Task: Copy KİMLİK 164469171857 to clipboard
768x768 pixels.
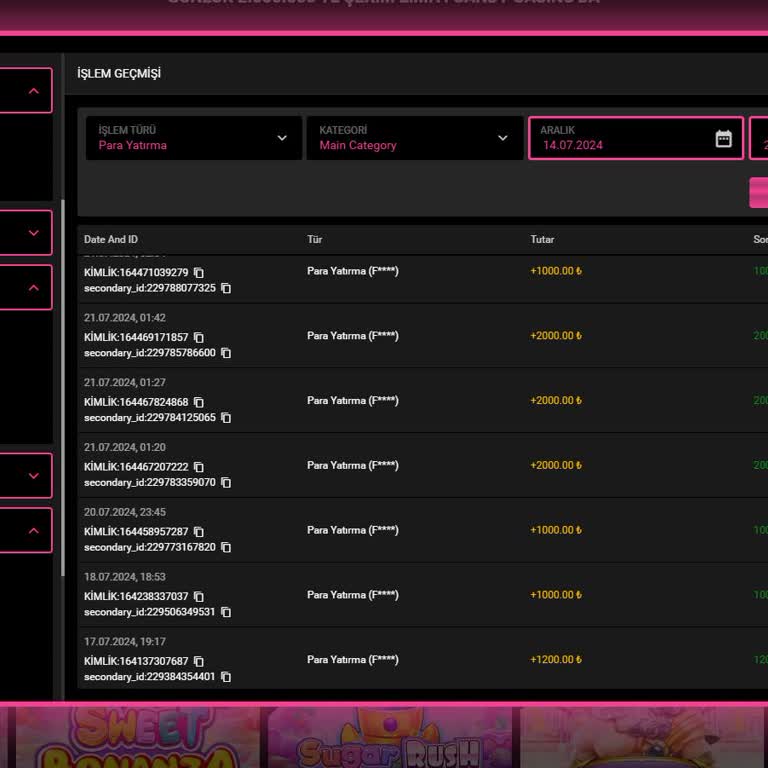Action: coord(199,338)
